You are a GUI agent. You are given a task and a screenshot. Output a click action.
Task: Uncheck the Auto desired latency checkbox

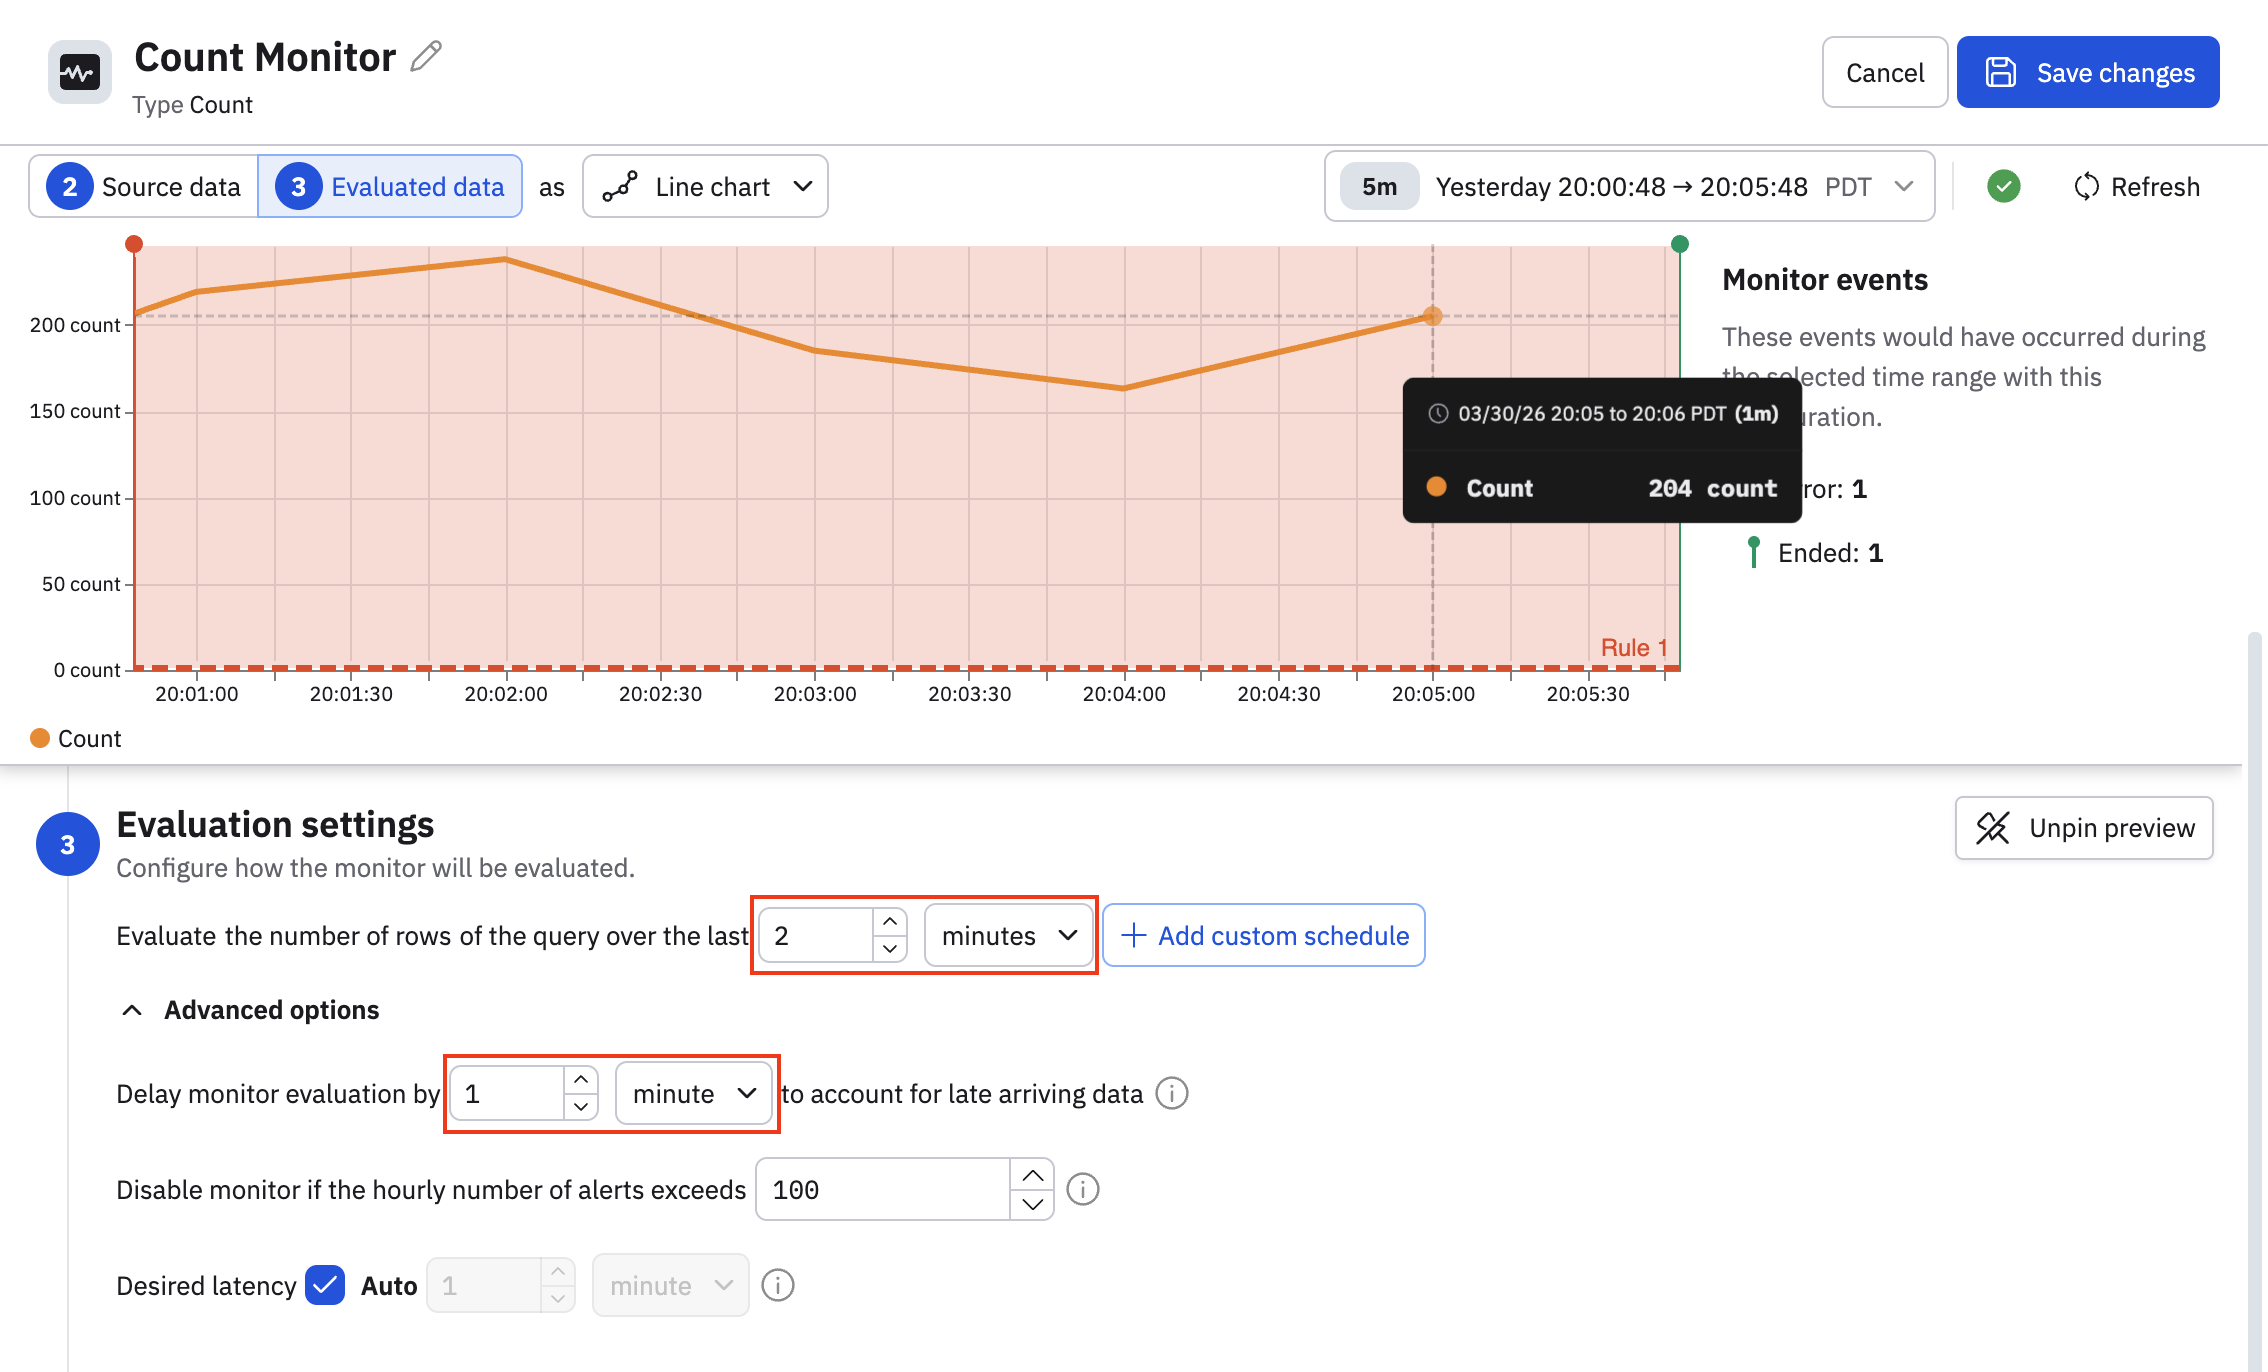(x=325, y=1285)
